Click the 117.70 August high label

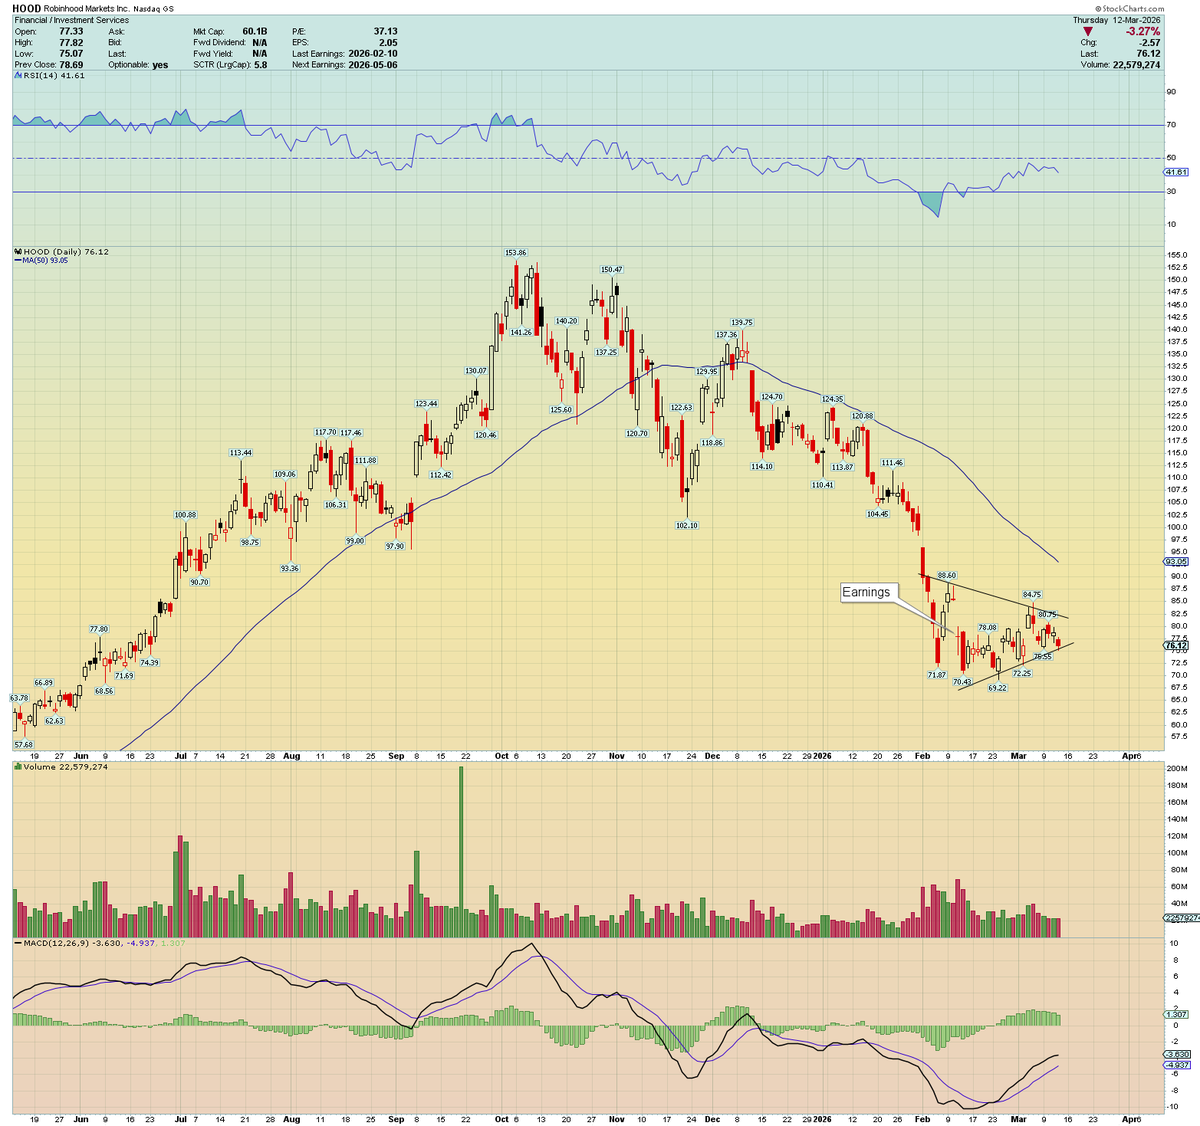326,432
